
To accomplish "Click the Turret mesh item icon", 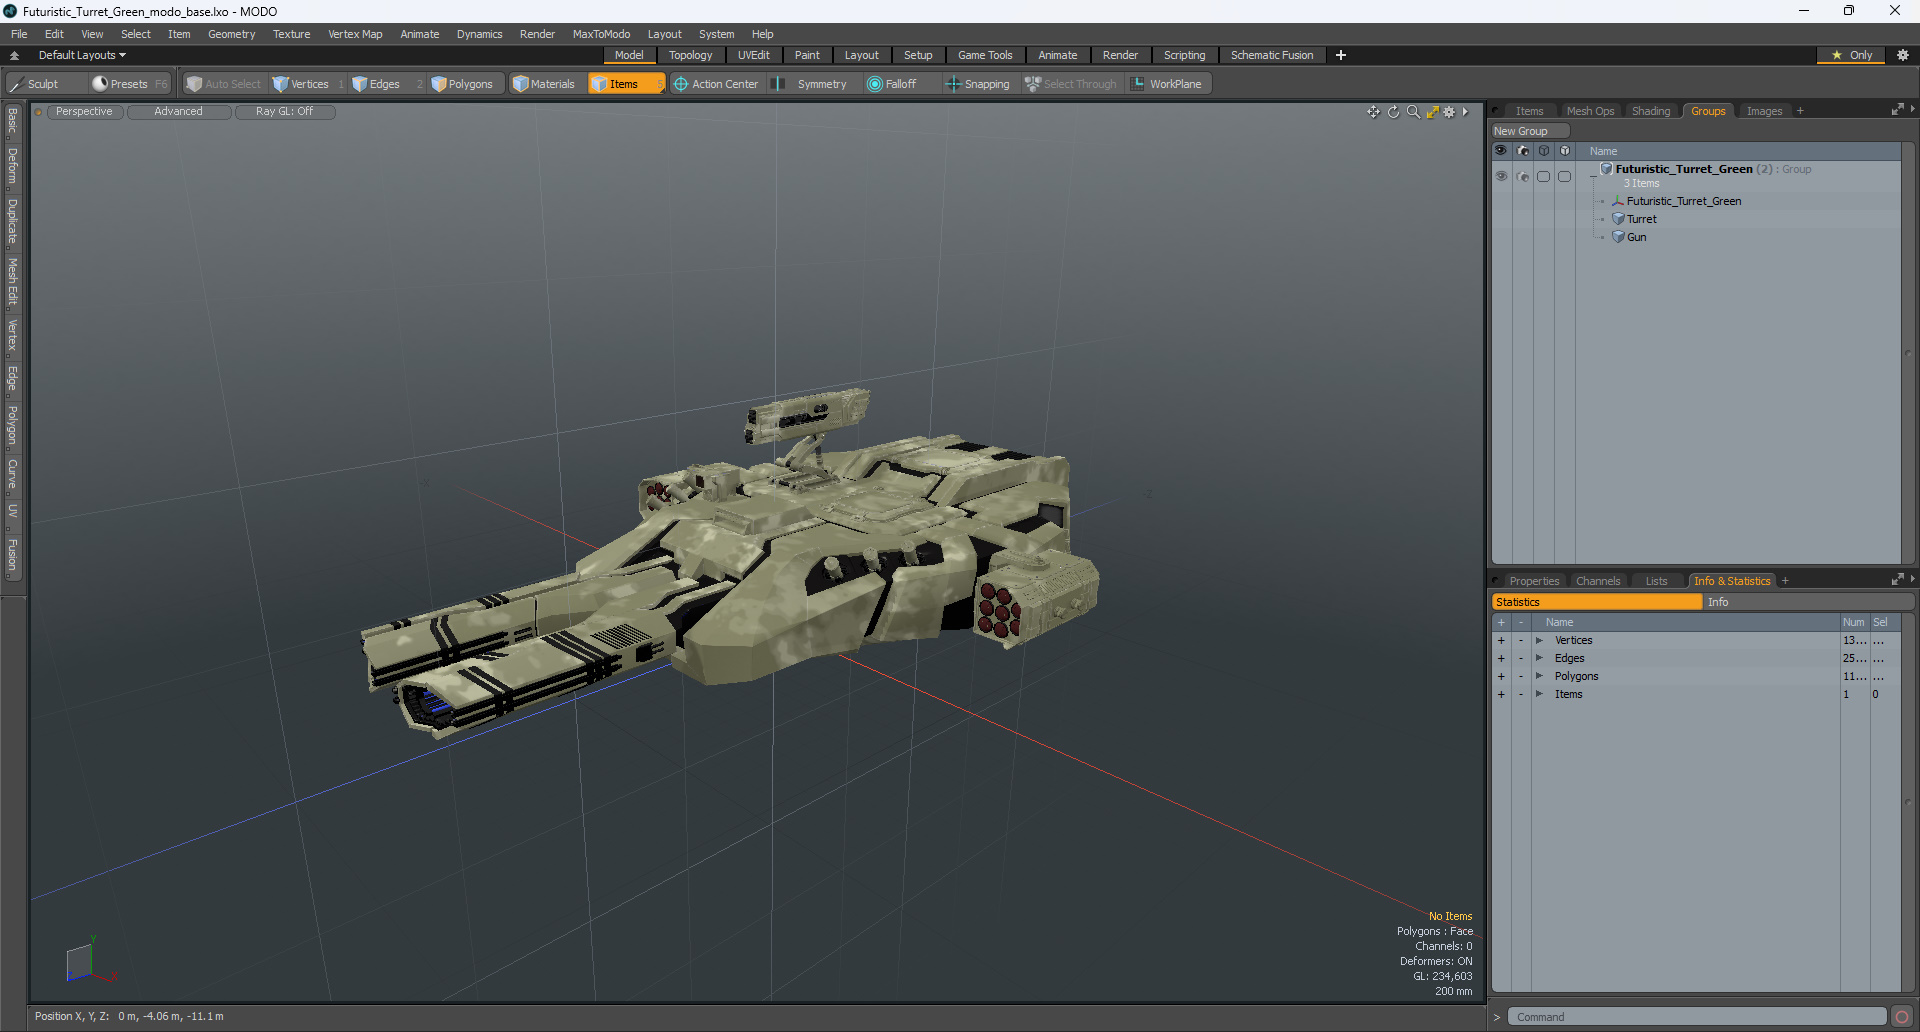I will coord(1618,219).
